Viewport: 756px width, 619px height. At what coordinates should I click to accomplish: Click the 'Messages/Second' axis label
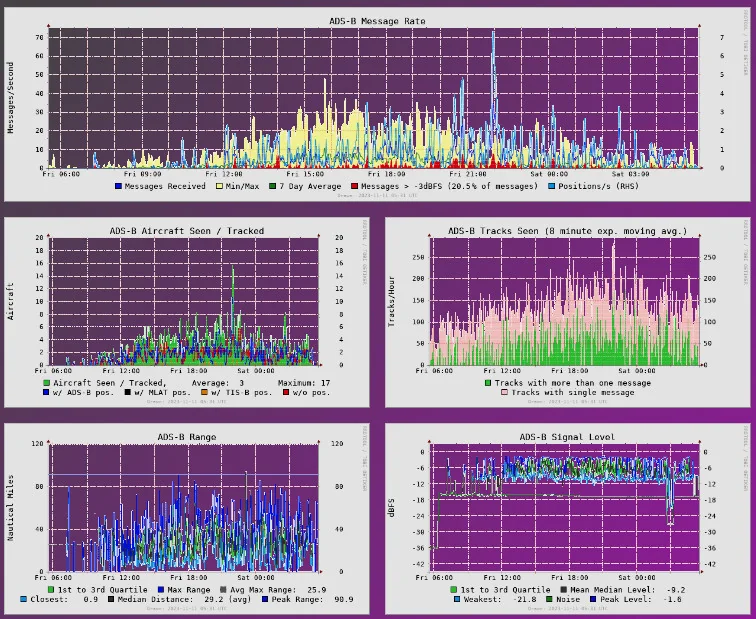coord(11,98)
